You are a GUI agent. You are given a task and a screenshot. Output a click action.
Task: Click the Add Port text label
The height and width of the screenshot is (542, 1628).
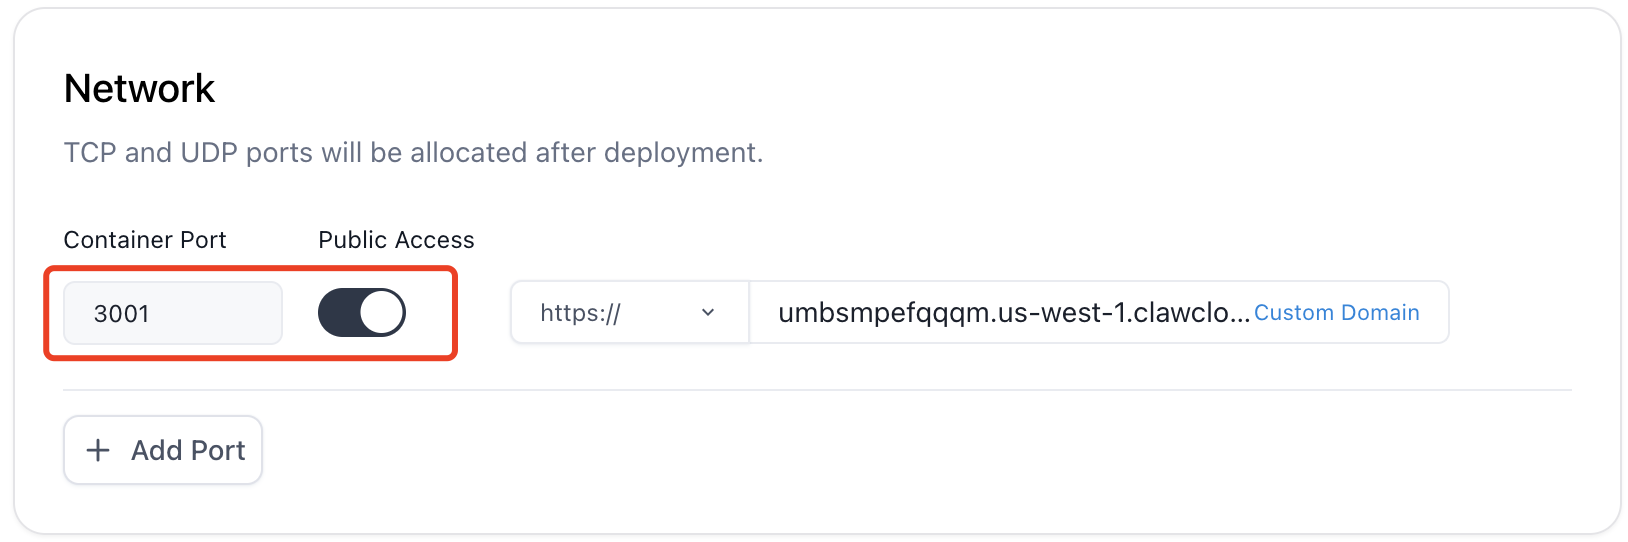188,450
